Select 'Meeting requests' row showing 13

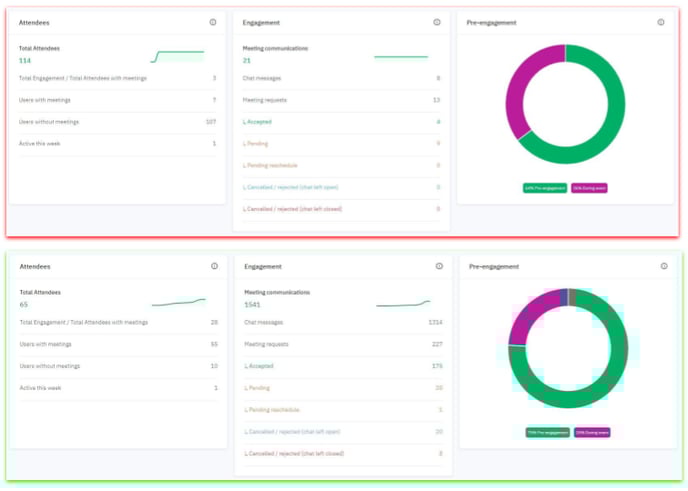click(341, 100)
